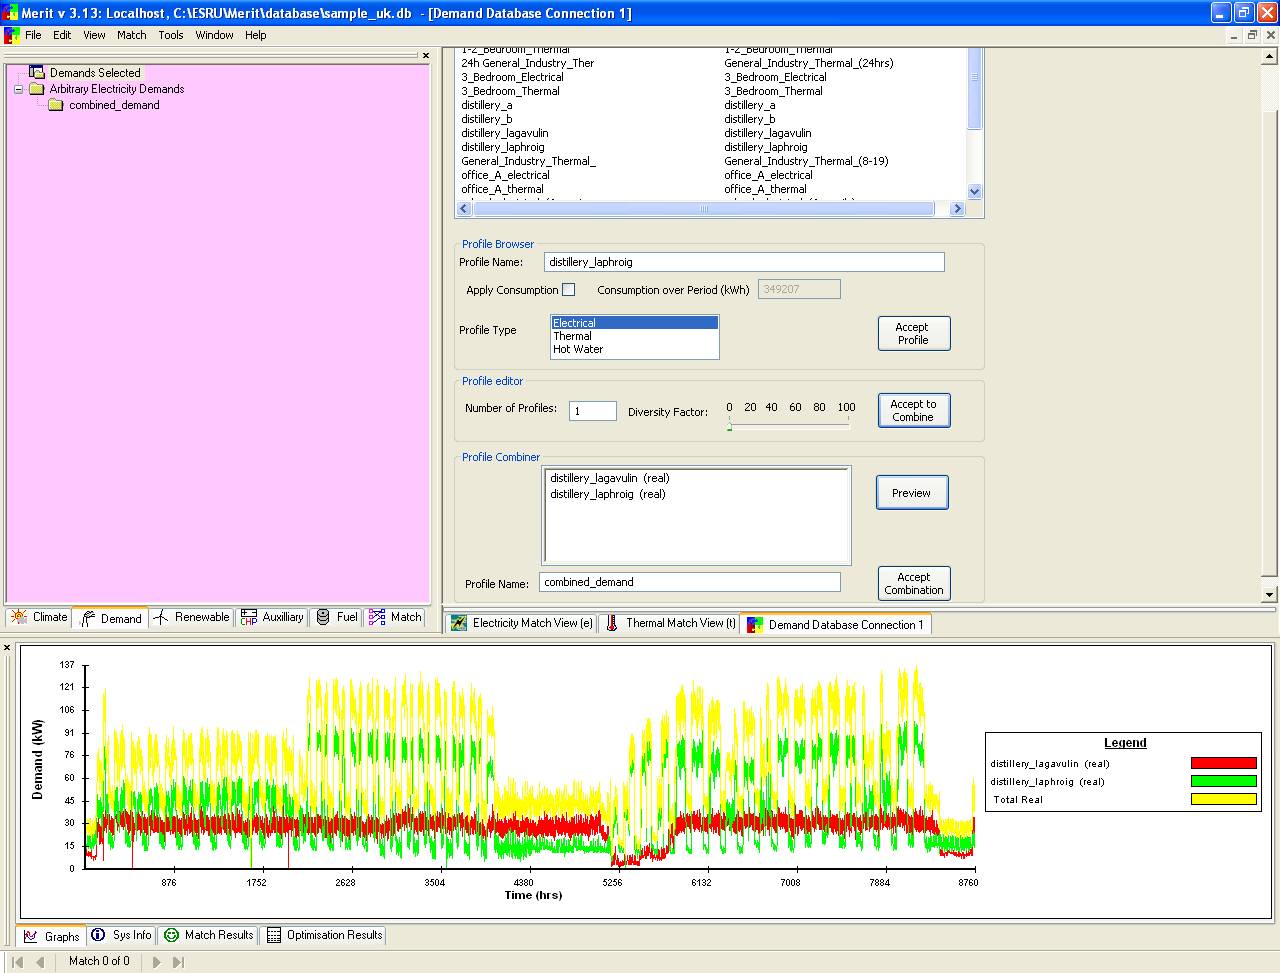
Task: Open the Tools menu
Action: [x=171, y=35]
